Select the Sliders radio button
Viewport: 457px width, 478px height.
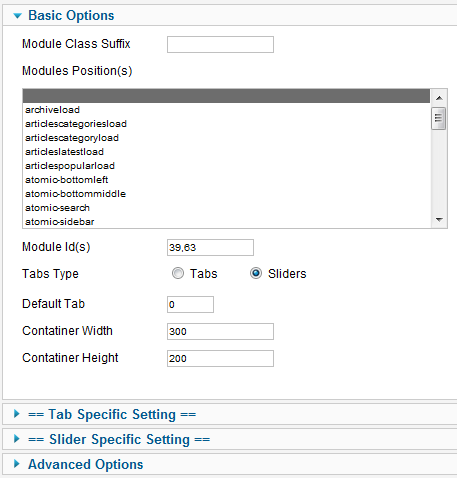256,273
